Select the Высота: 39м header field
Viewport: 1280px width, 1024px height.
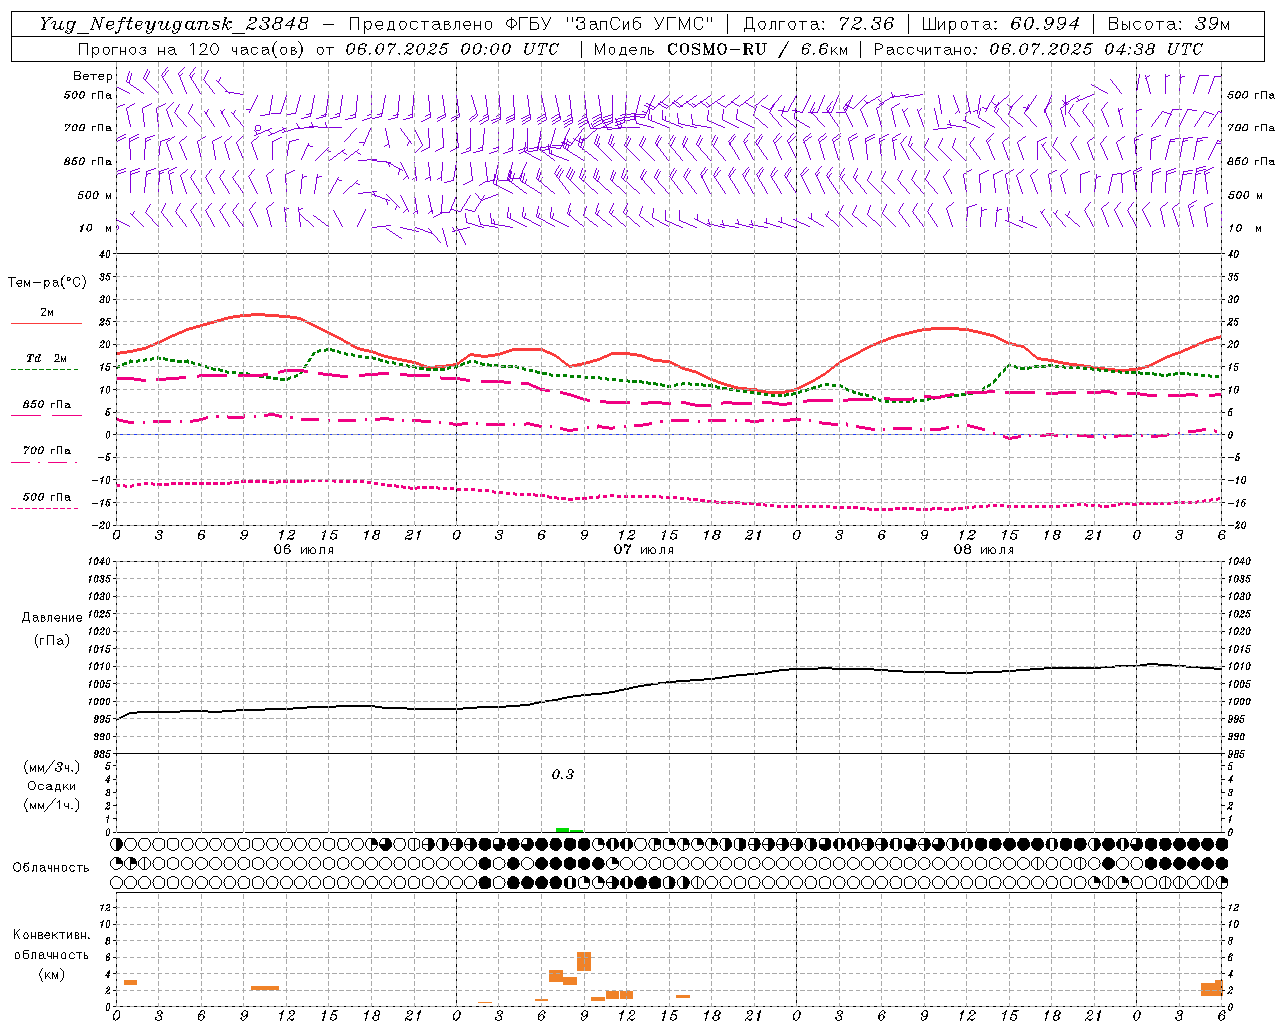1169,24
